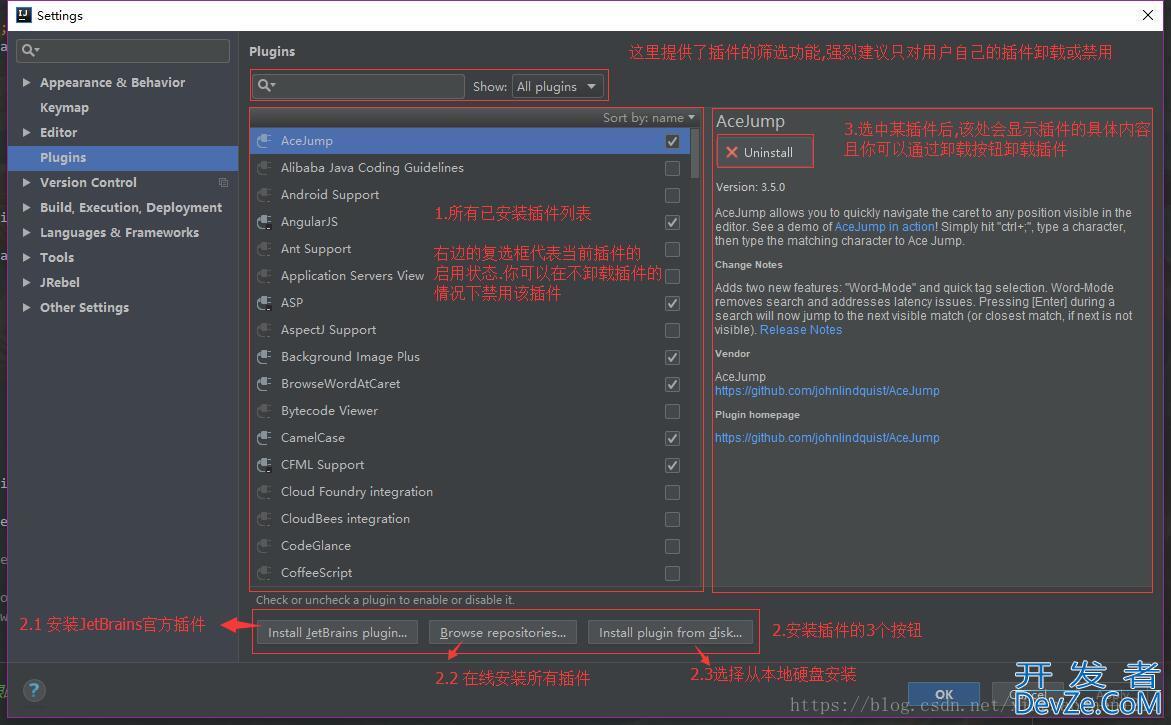Click the CamelCase plugin icon
Image resolution: width=1171 pixels, height=725 pixels.
coord(264,438)
